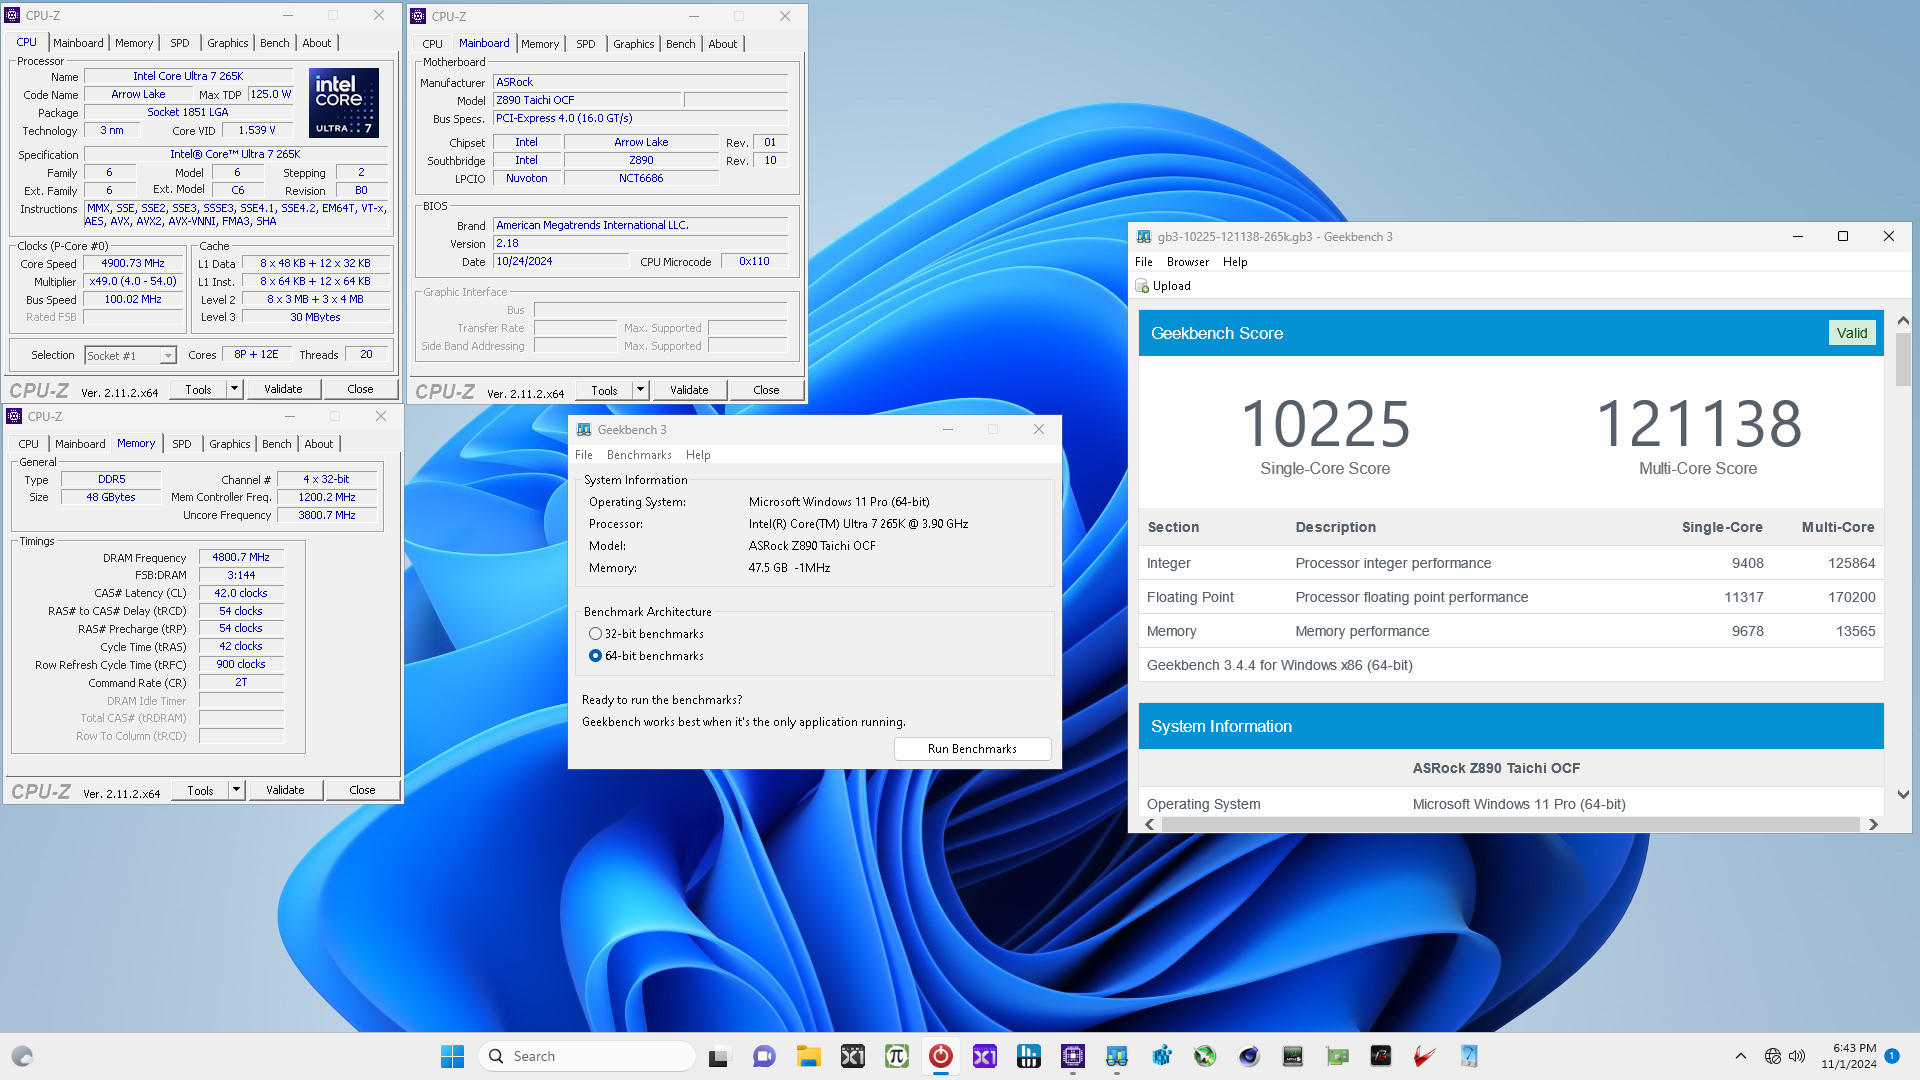Open the last blue page taskbar icon
1920x1080 pixels.
(1469, 1056)
